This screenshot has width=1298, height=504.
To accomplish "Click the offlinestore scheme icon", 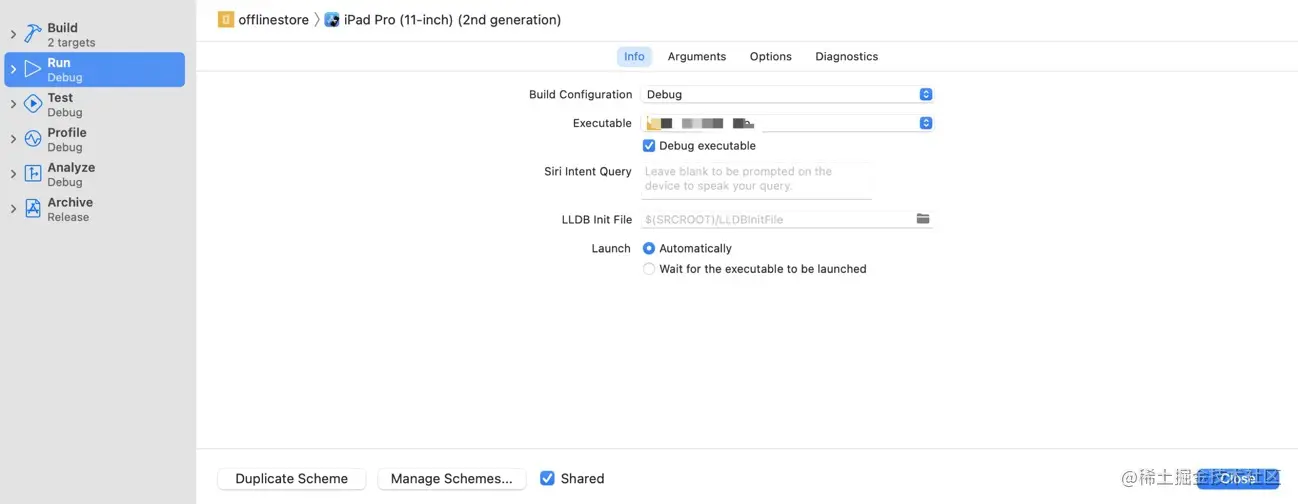I will point(226,20).
